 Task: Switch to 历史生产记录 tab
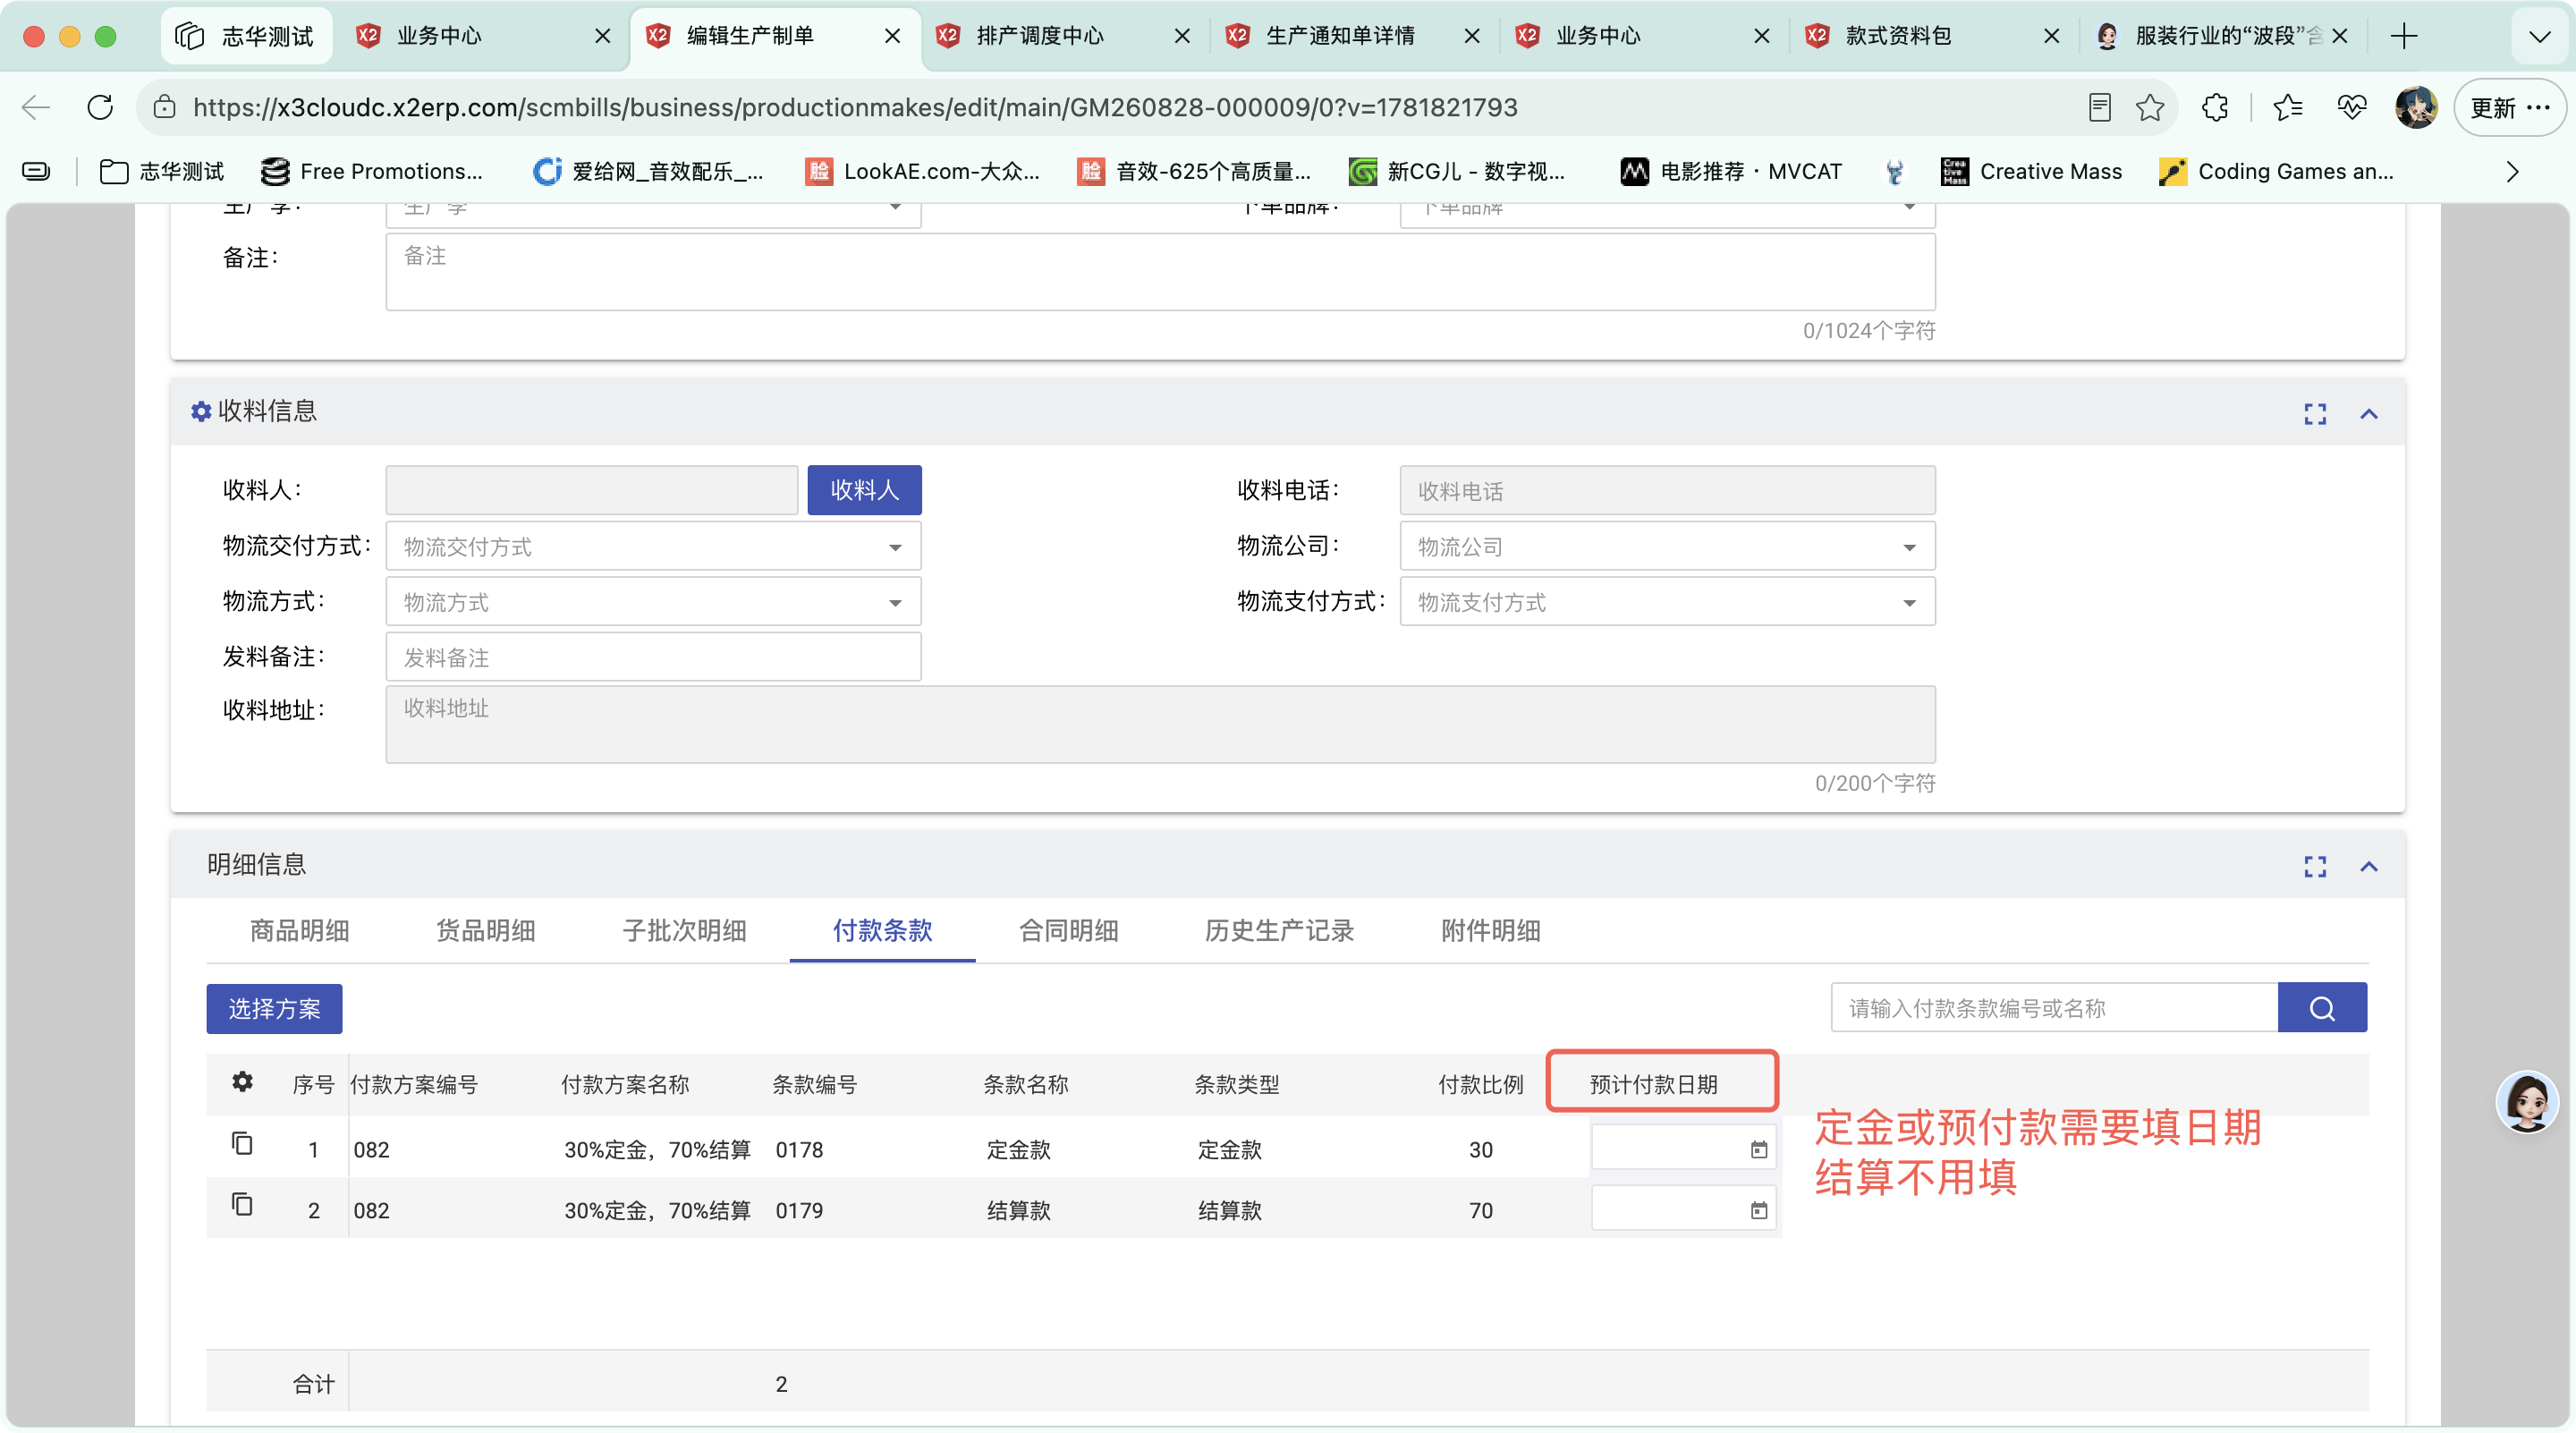[x=1279, y=931]
